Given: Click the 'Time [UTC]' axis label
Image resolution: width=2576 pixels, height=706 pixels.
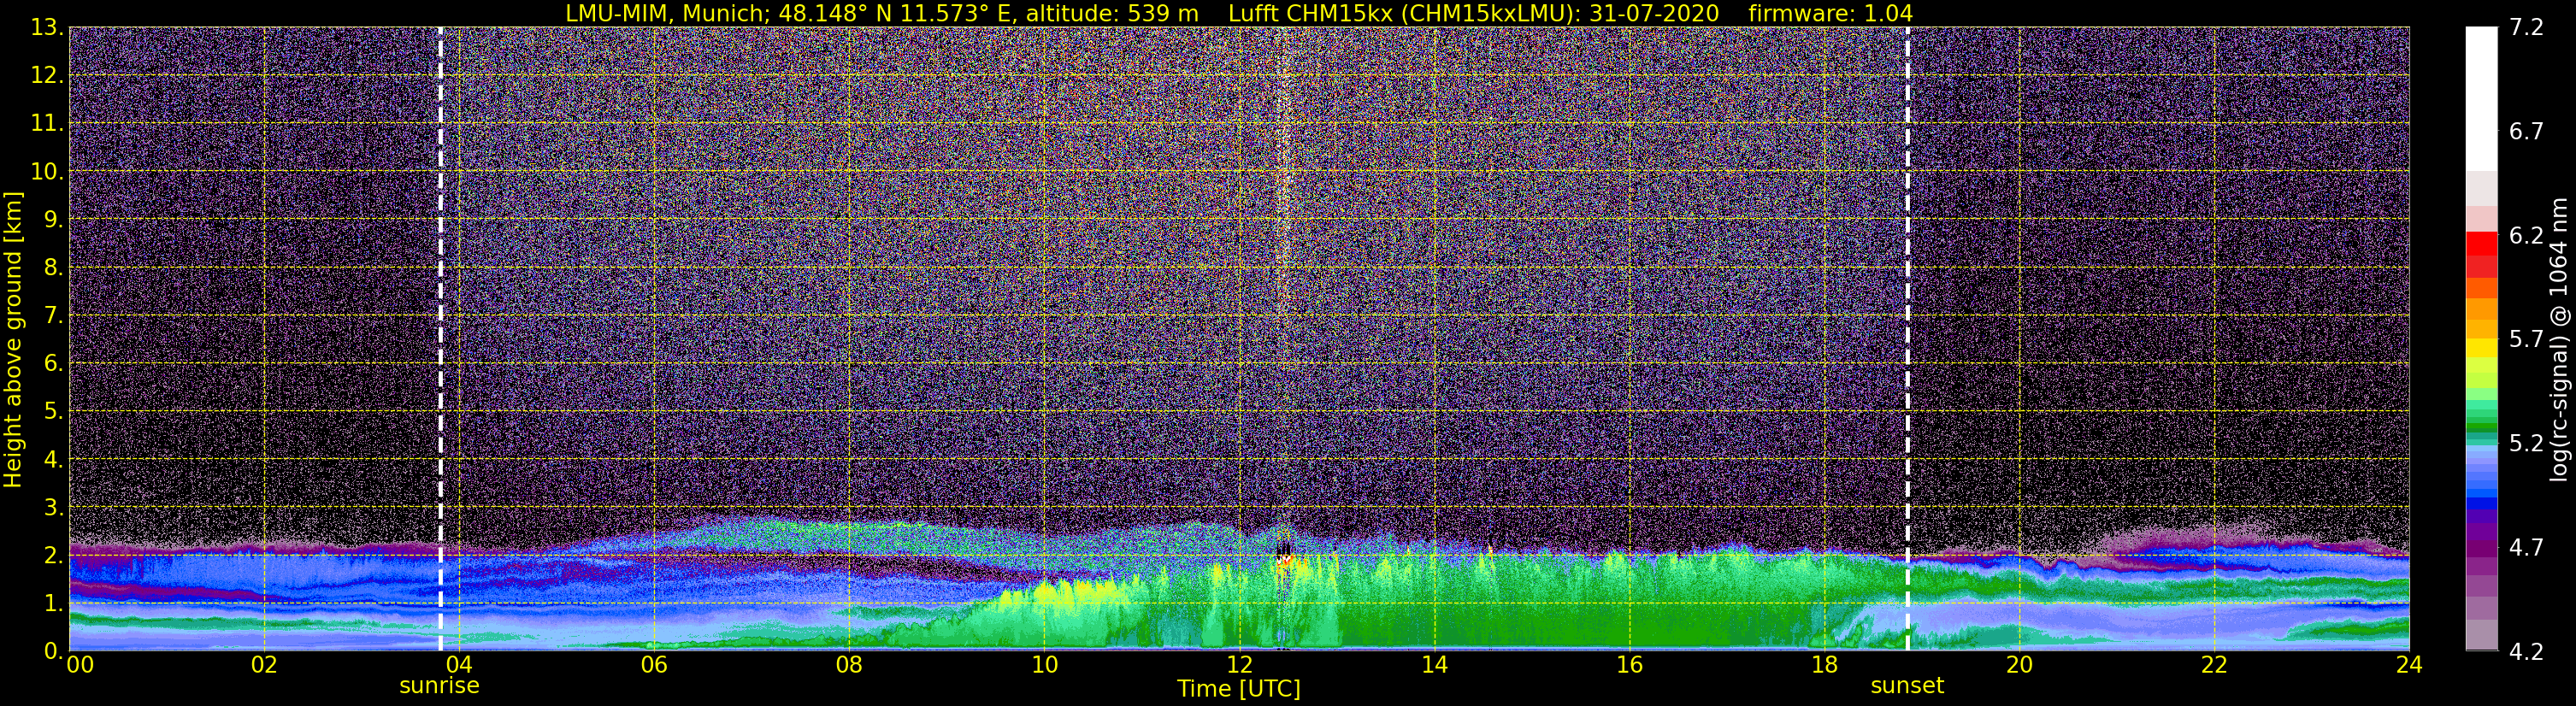Looking at the screenshot, I should [x=1239, y=689].
